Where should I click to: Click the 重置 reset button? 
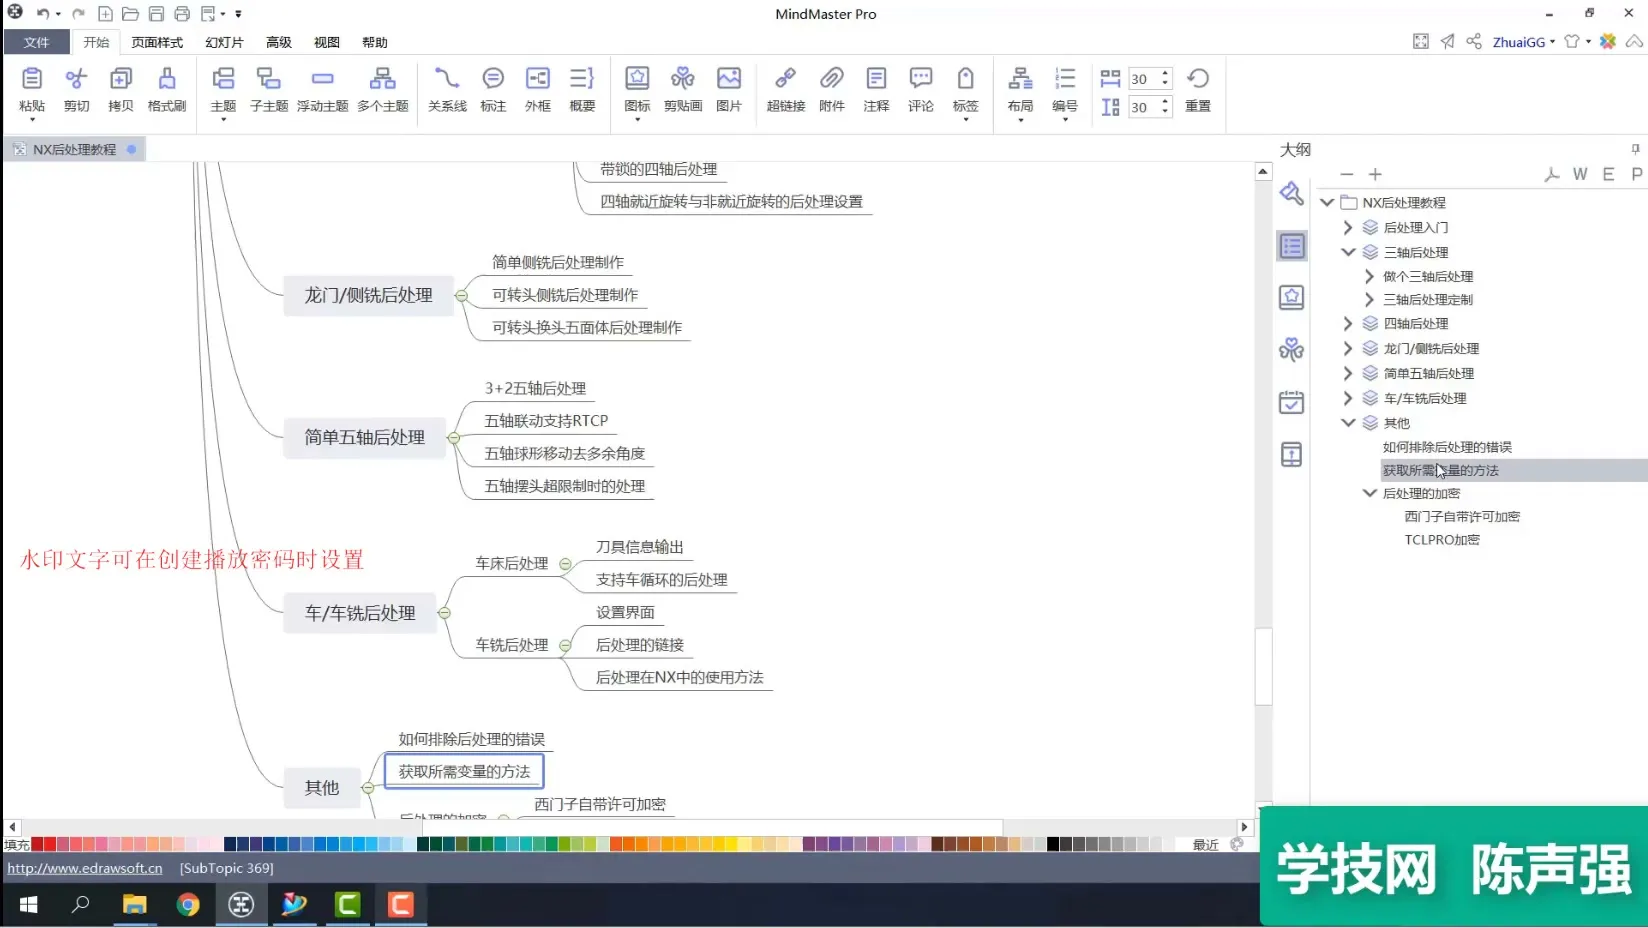tap(1198, 89)
